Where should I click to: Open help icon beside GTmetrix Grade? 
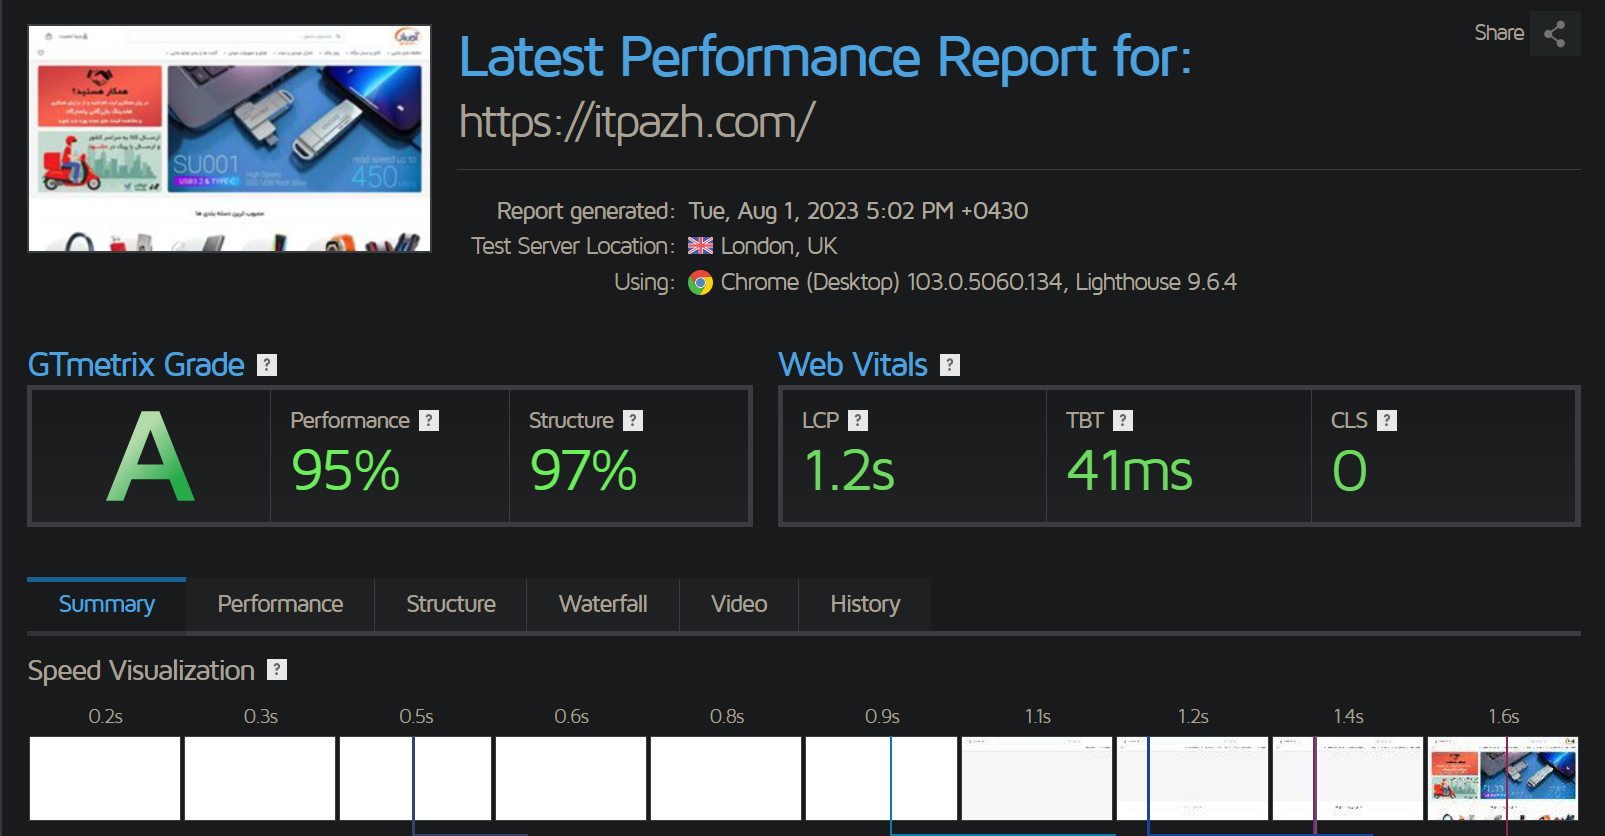pyautogui.click(x=267, y=365)
